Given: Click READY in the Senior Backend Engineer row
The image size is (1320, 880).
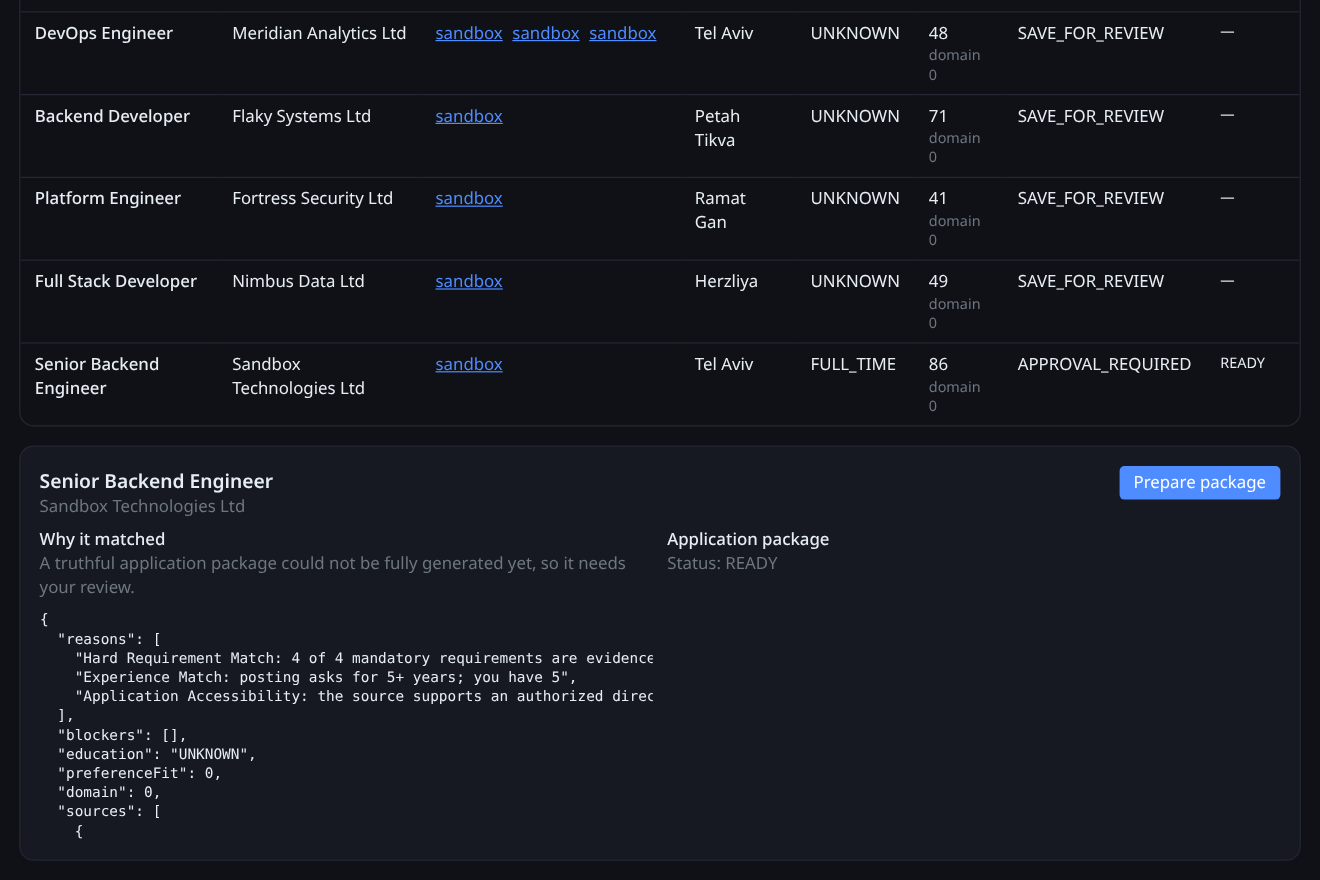Looking at the screenshot, I should (1242, 364).
